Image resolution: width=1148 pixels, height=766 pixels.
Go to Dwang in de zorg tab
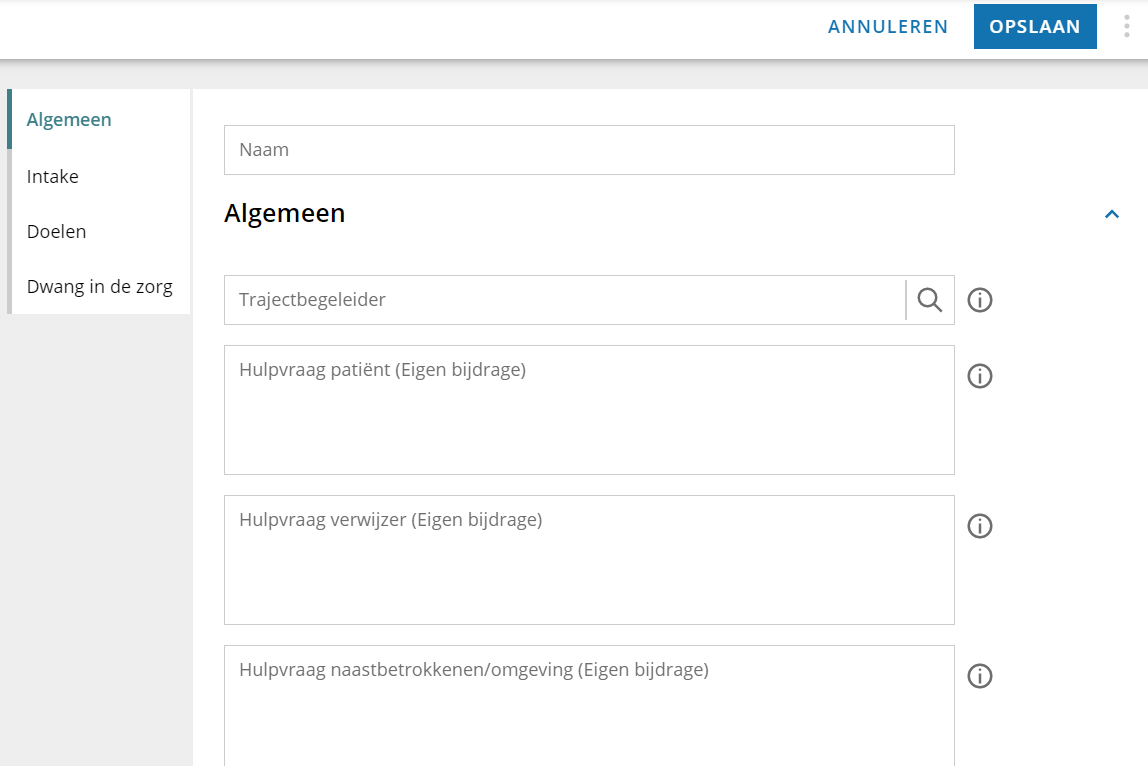(100, 286)
